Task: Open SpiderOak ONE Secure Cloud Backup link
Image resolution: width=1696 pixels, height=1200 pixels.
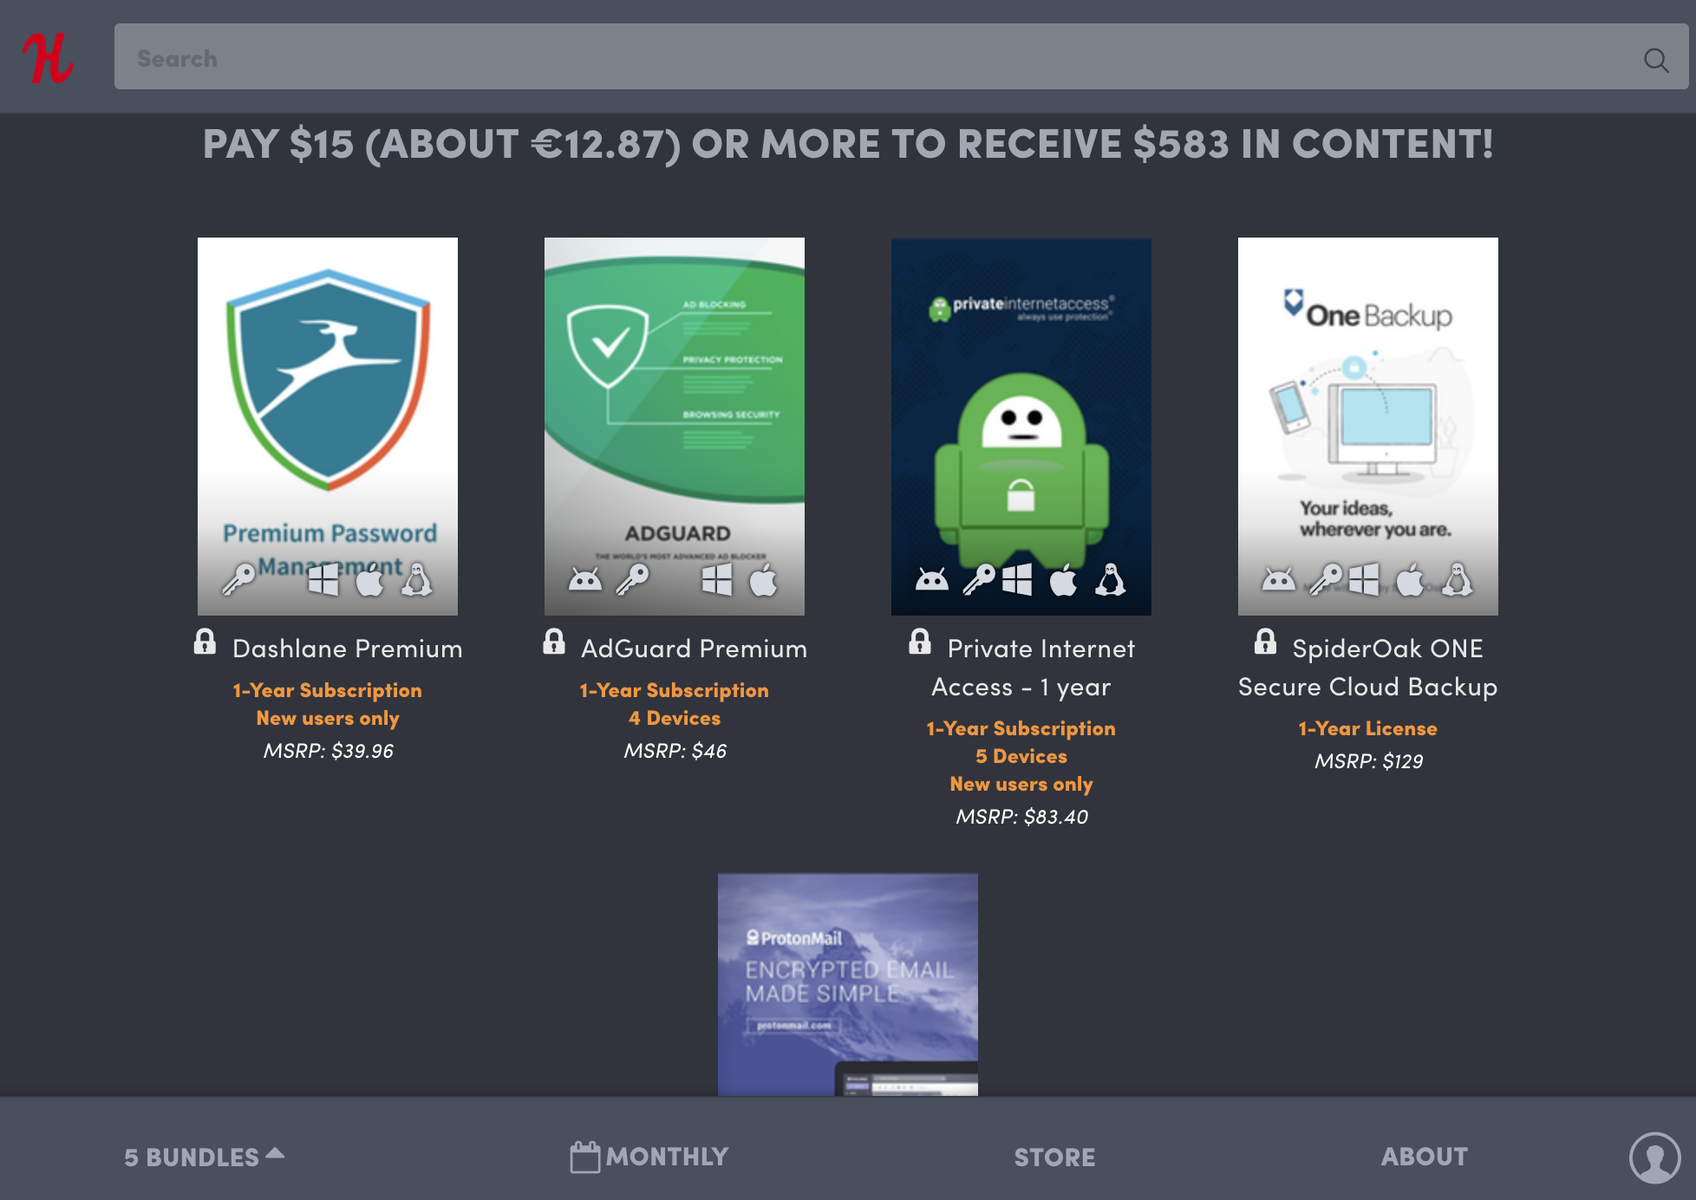Action: pyautogui.click(x=1368, y=668)
